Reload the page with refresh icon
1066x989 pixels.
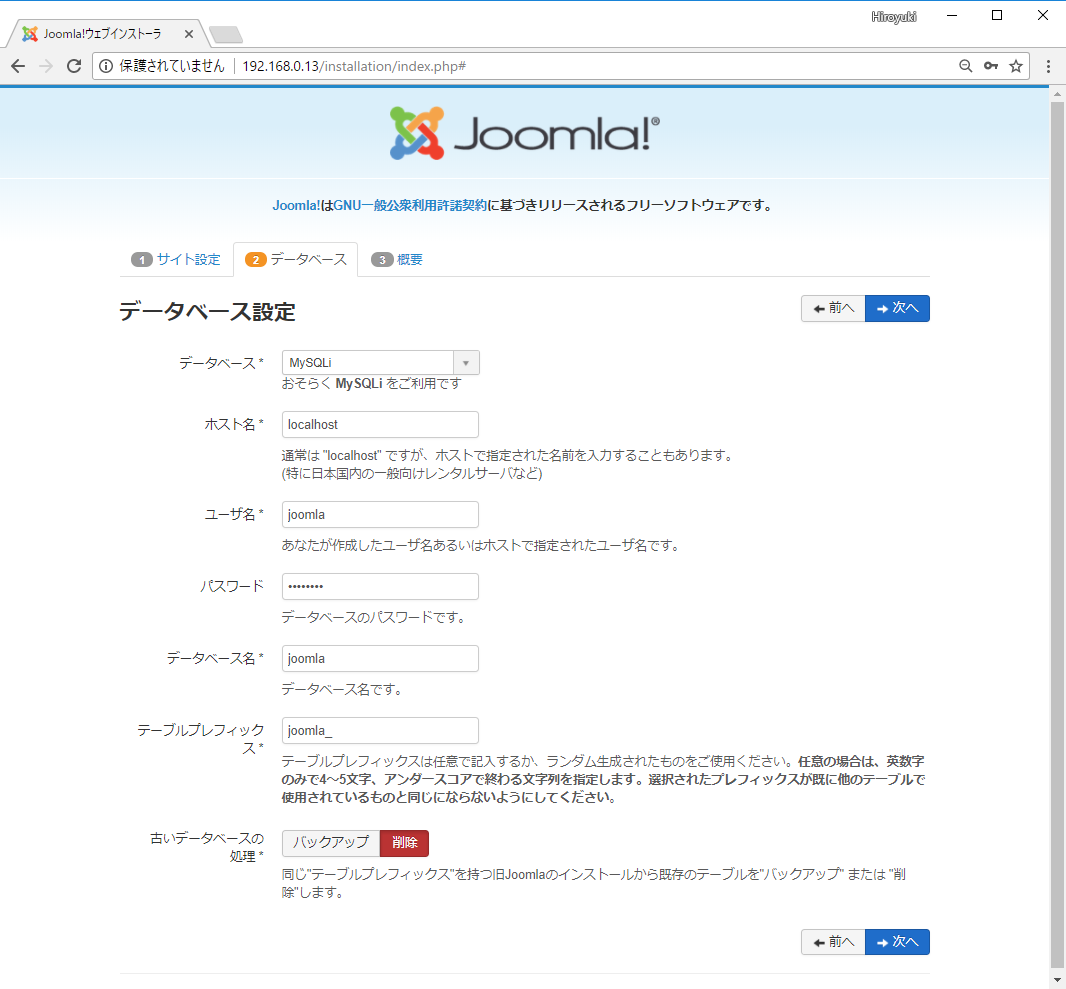click(x=74, y=66)
